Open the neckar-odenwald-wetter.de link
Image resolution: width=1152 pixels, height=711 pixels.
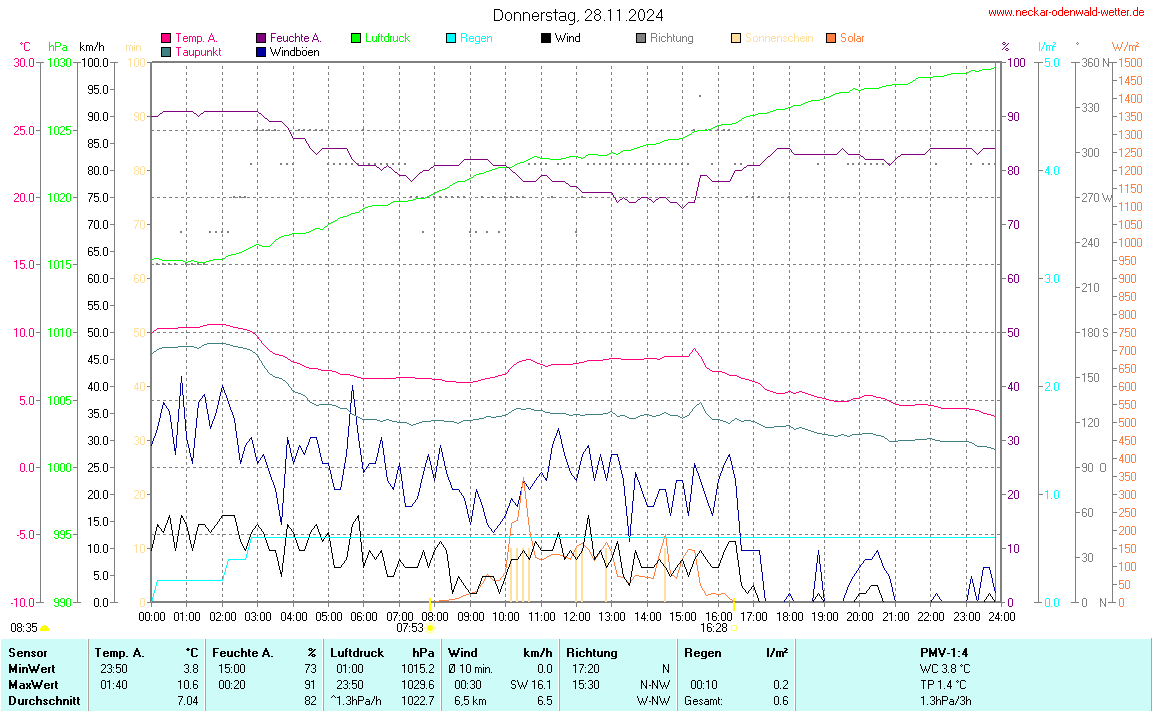coord(1066,13)
